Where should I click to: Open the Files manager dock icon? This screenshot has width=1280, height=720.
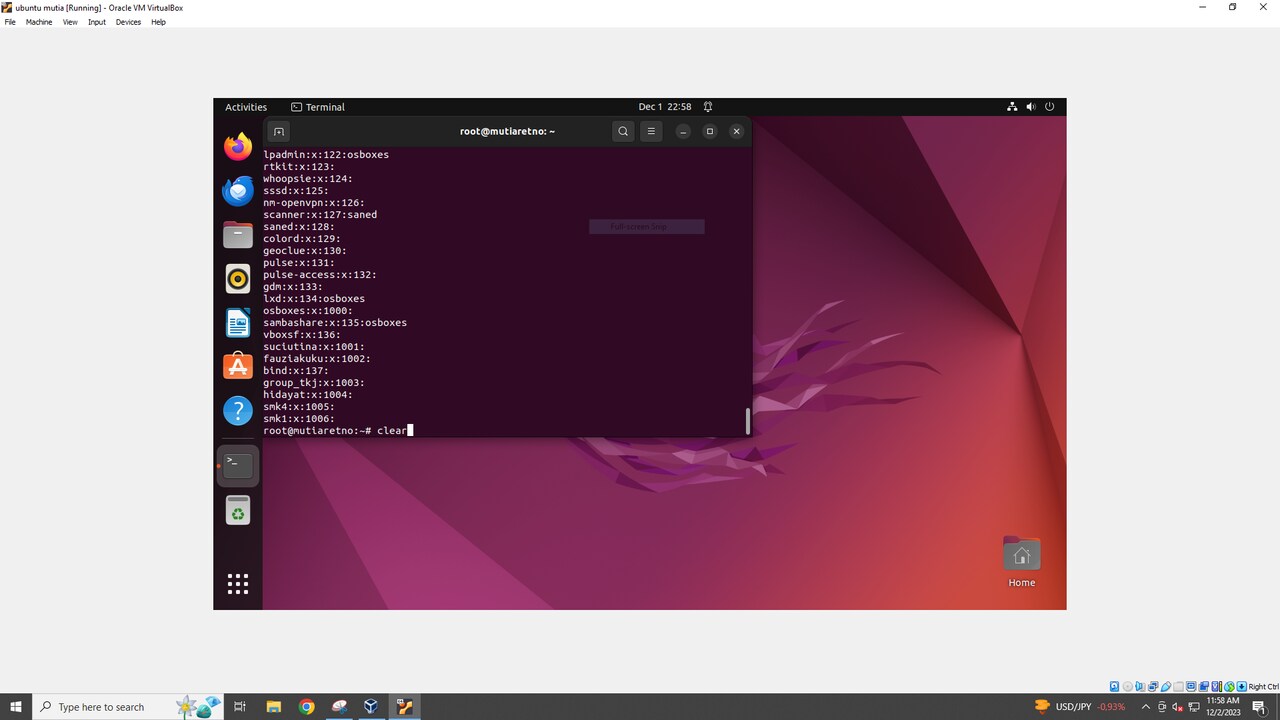pos(238,235)
